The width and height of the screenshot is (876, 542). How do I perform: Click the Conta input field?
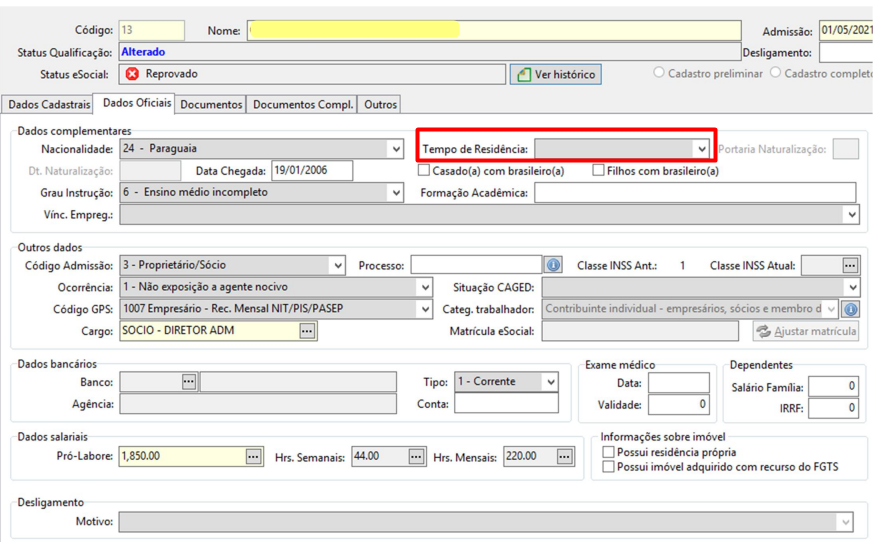click(506, 403)
